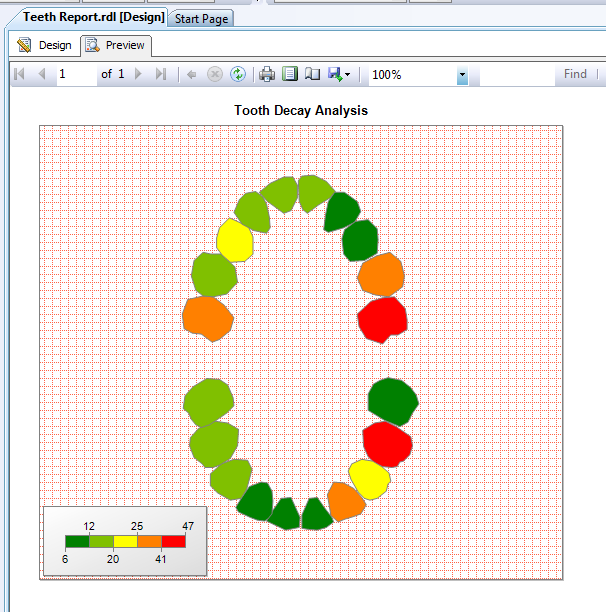Click the Find link
The width and height of the screenshot is (606, 612).
pos(575,74)
